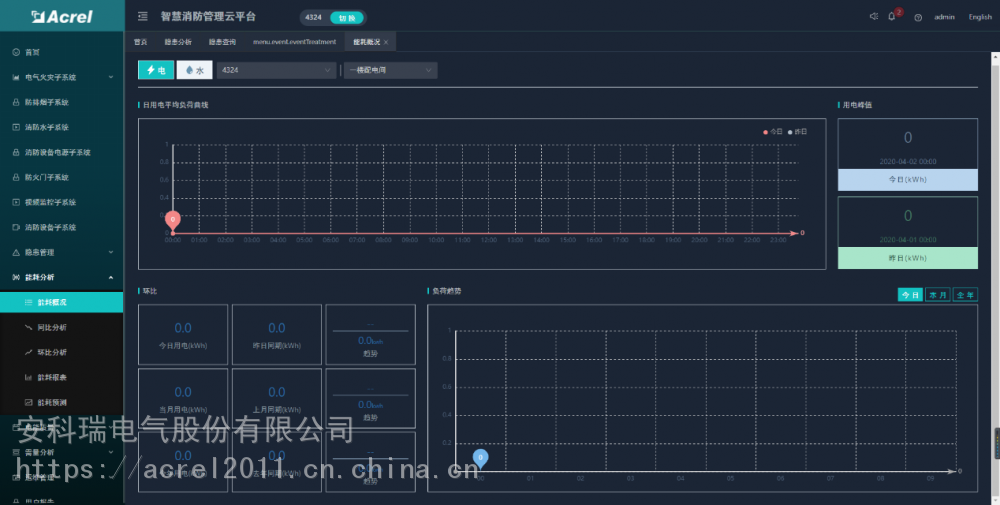Select 本月 load trend range

click(x=937, y=295)
